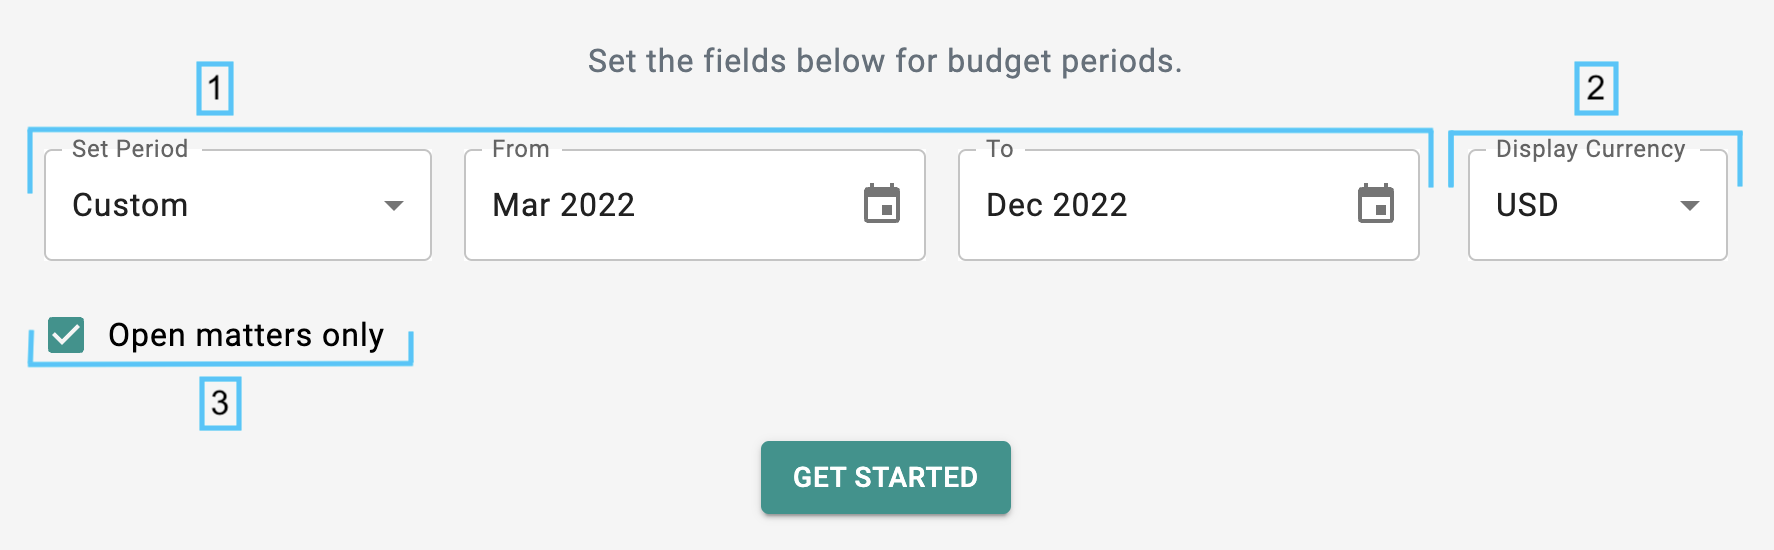This screenshot has height=550, width=1774.
Task: Click the Set Period field label
Action: pos(130,149)
